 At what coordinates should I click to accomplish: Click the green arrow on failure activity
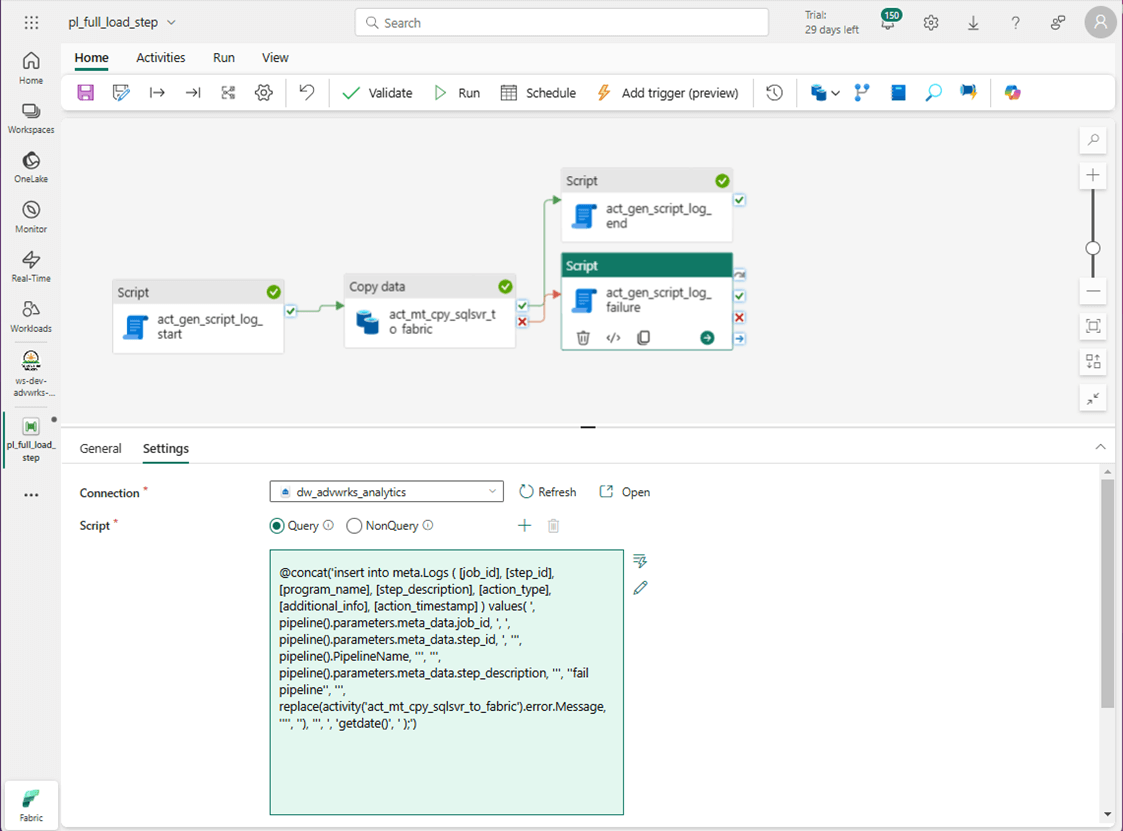tap(707, 337)
